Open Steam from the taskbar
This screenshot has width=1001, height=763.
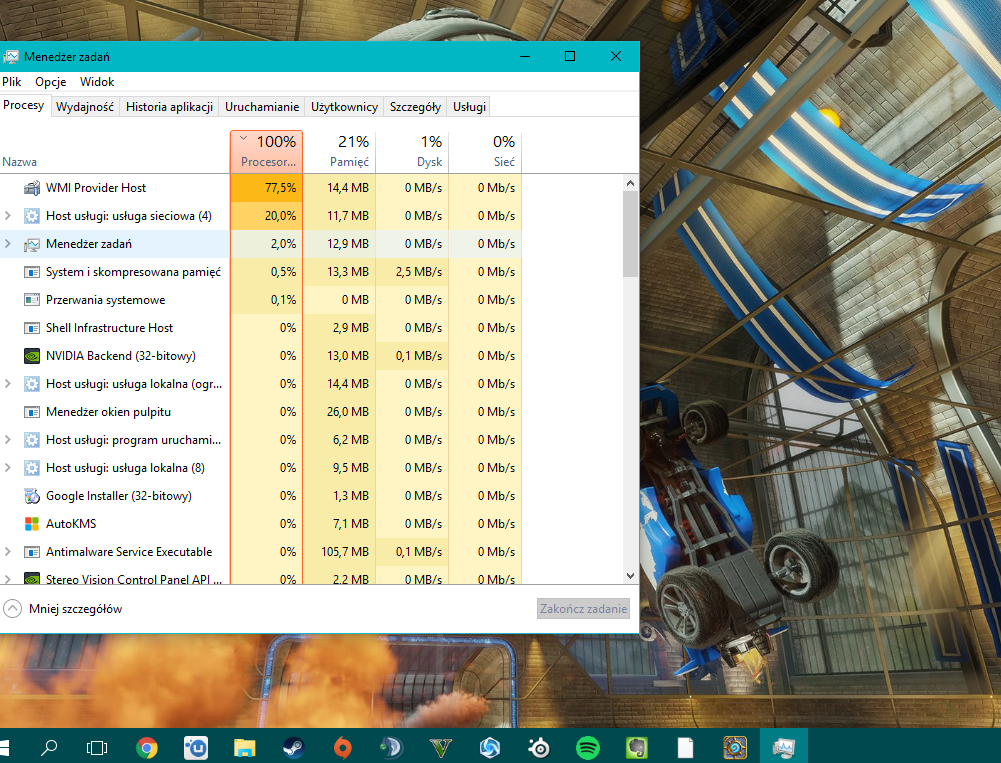(x=294, y=747)
